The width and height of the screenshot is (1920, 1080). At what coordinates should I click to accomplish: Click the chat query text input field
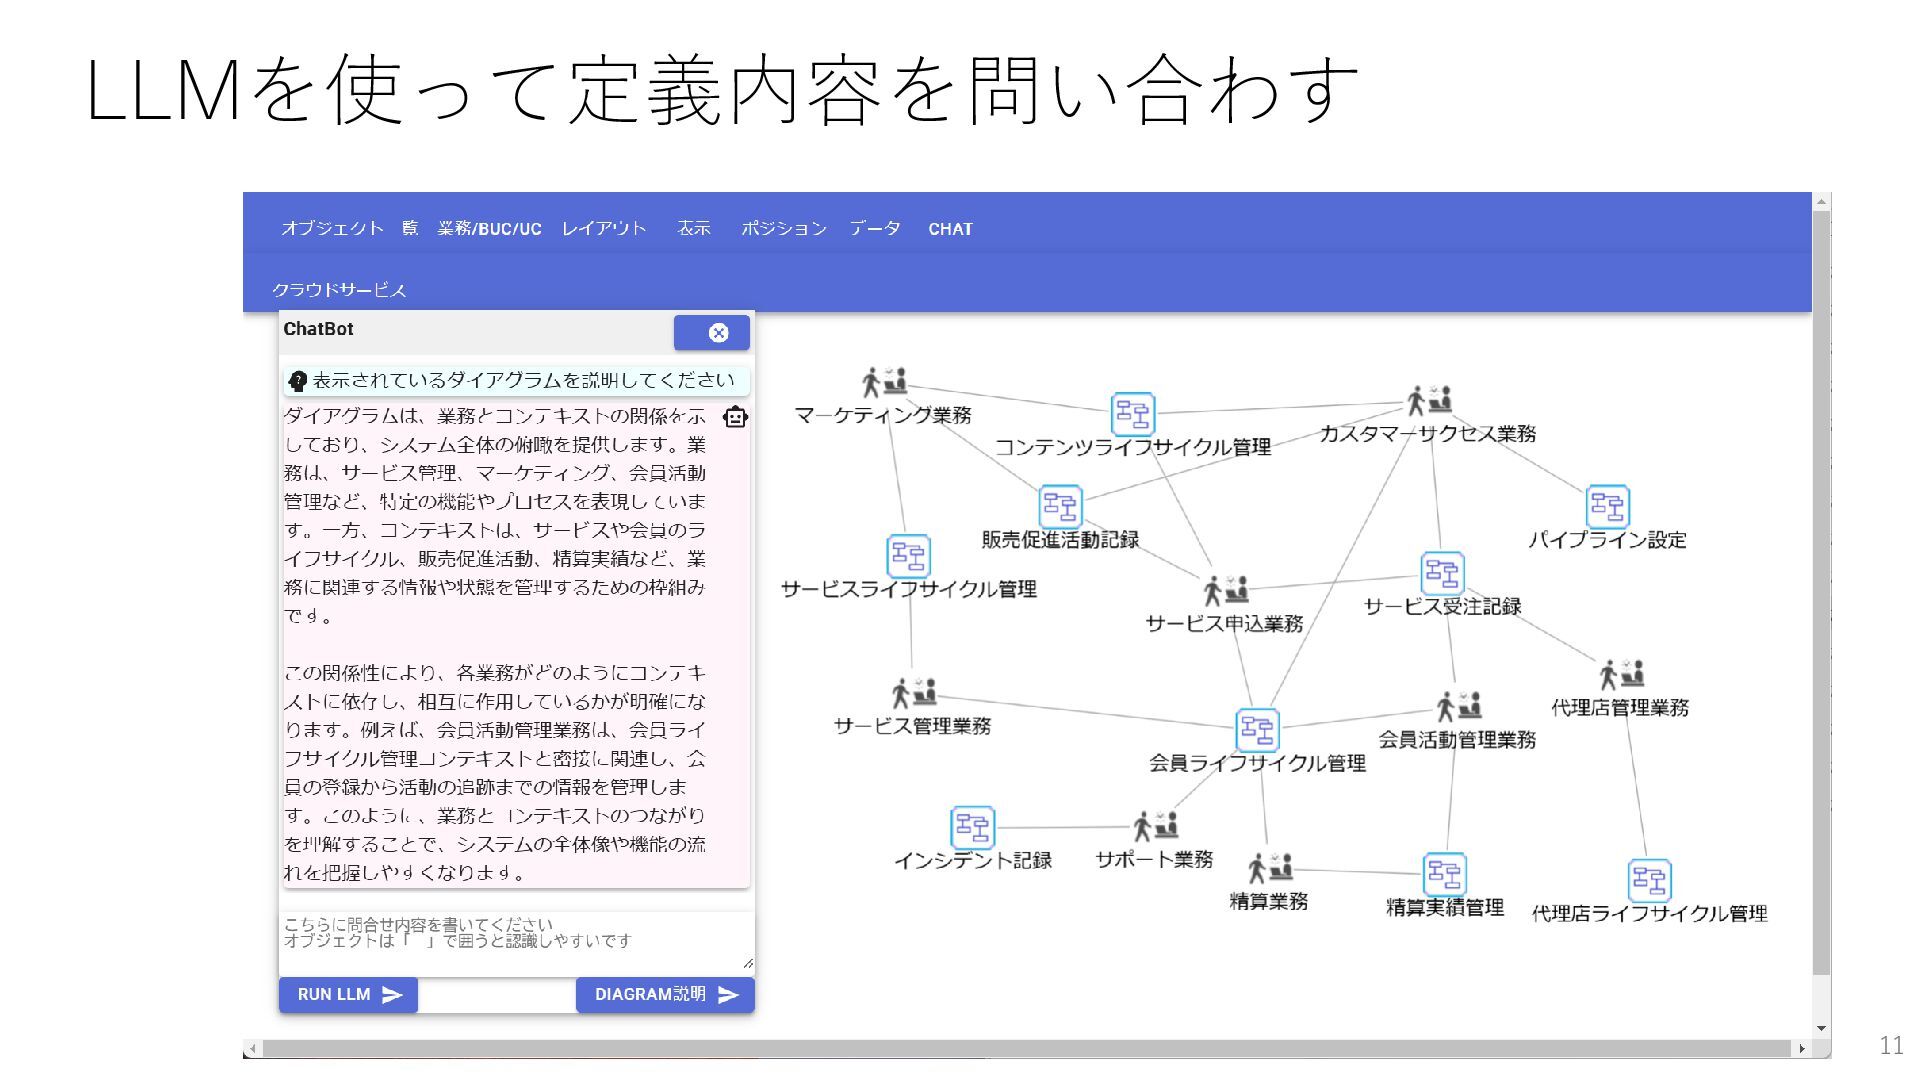click(x=517, y=942)
